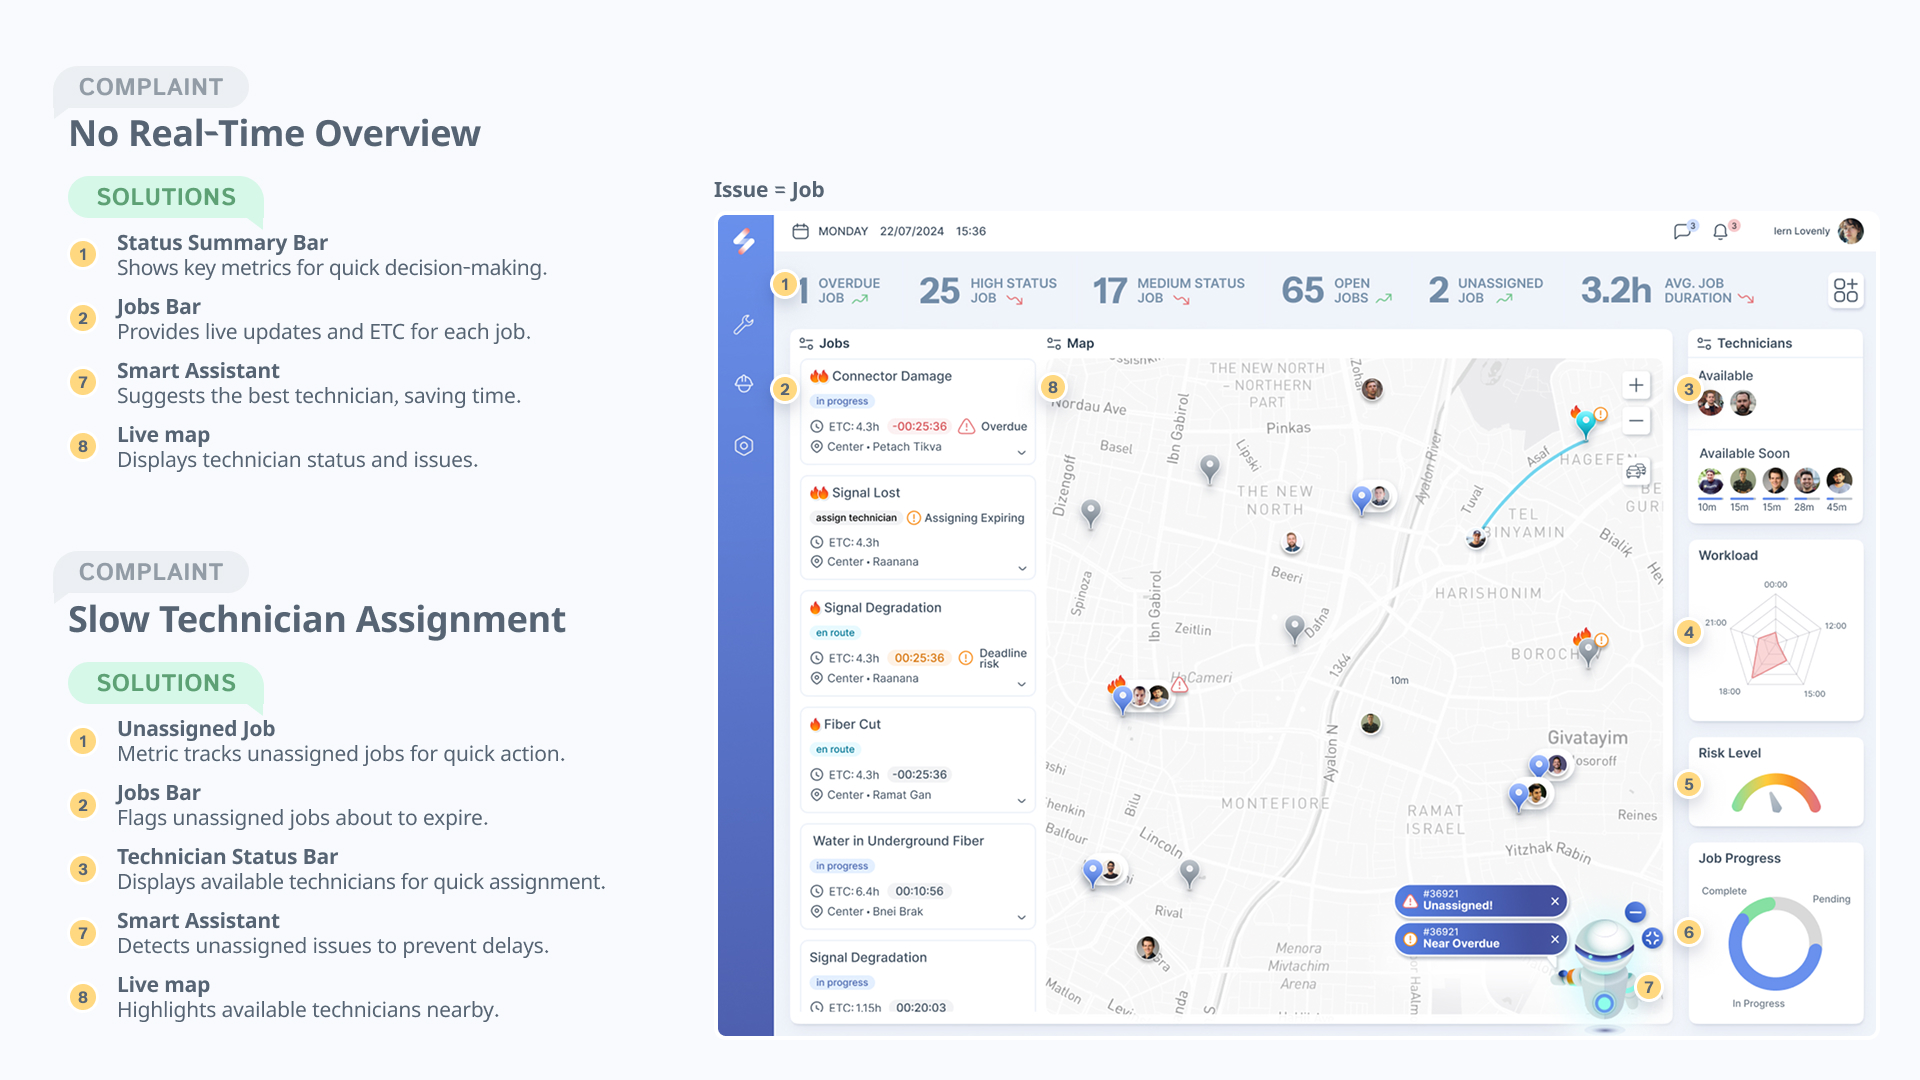Open the notifications bell icon
Image resolution: width=1920 pixels, height=1080 pixels.
(x=1720, y=232)
